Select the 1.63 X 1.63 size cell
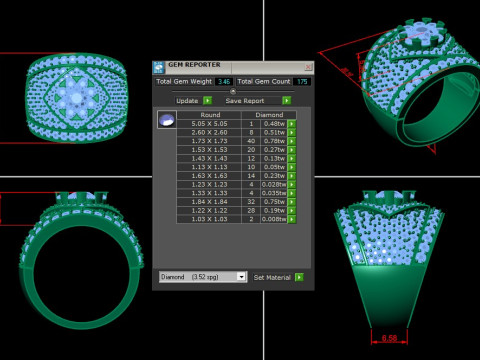Viewport: 480px width, 360px height. pos(209,176)
